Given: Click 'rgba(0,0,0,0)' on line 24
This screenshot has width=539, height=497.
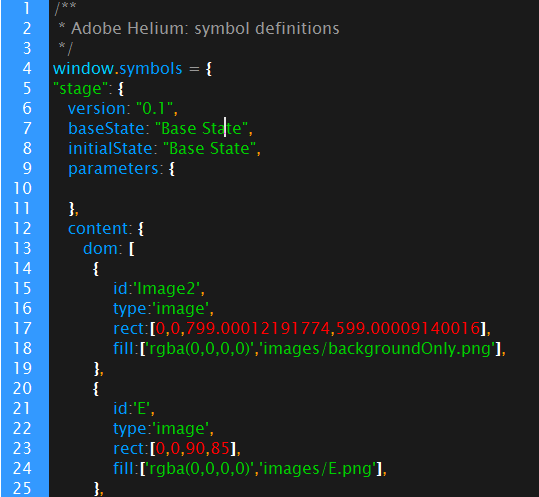Looking at the screenshot, I should click(x=200, y=469).
